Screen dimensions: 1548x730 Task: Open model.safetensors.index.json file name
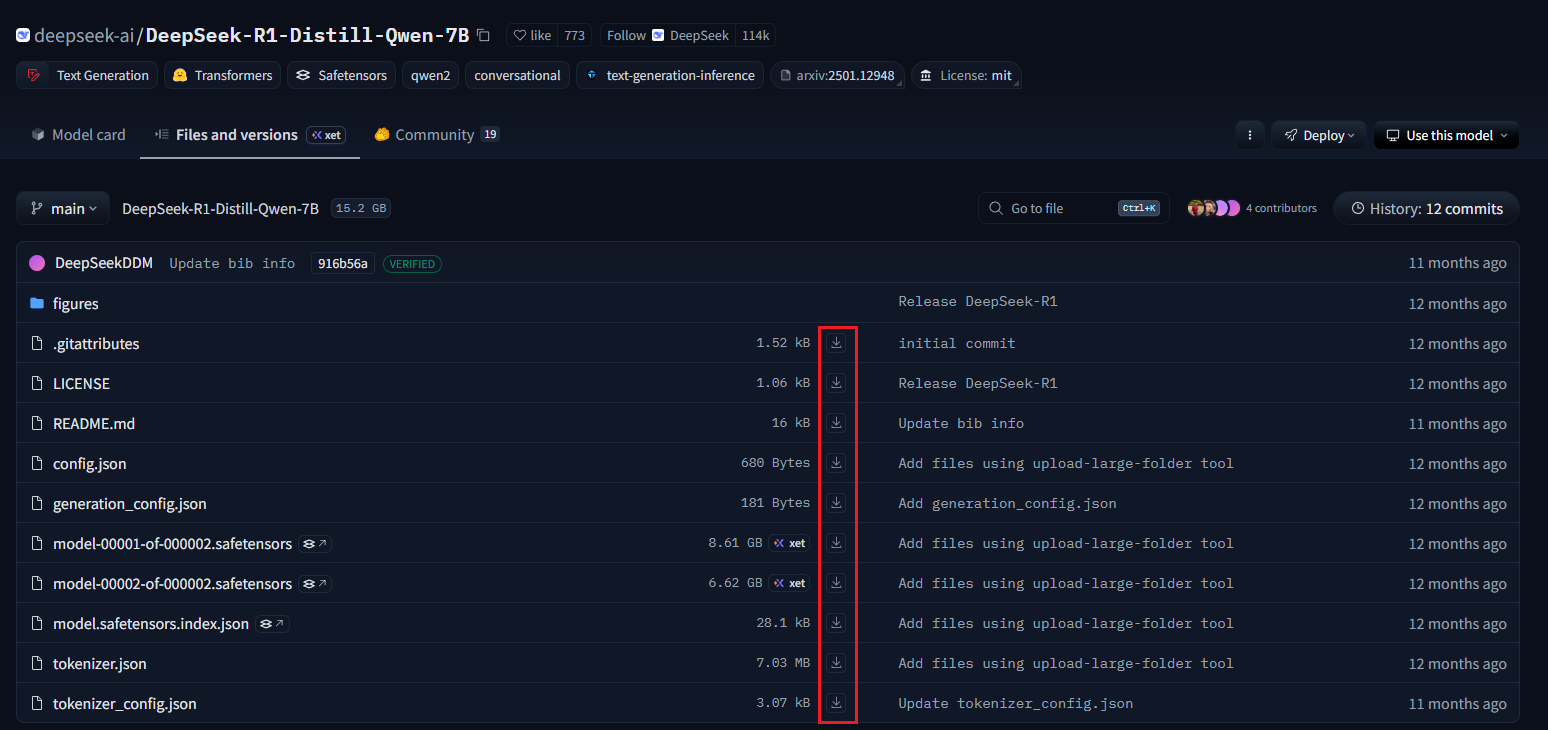[x=151, y=623]
